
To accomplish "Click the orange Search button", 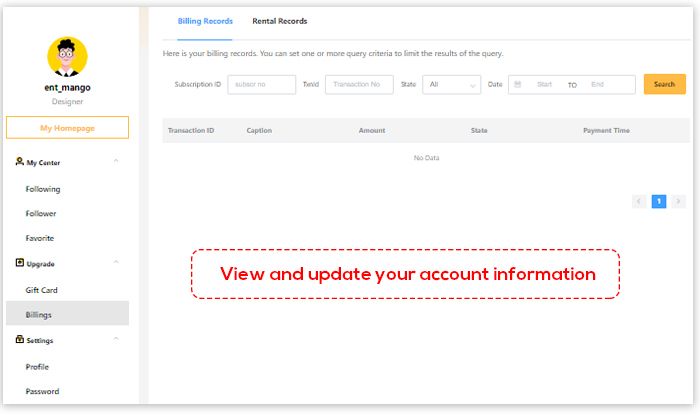I will tap(665, 84).
